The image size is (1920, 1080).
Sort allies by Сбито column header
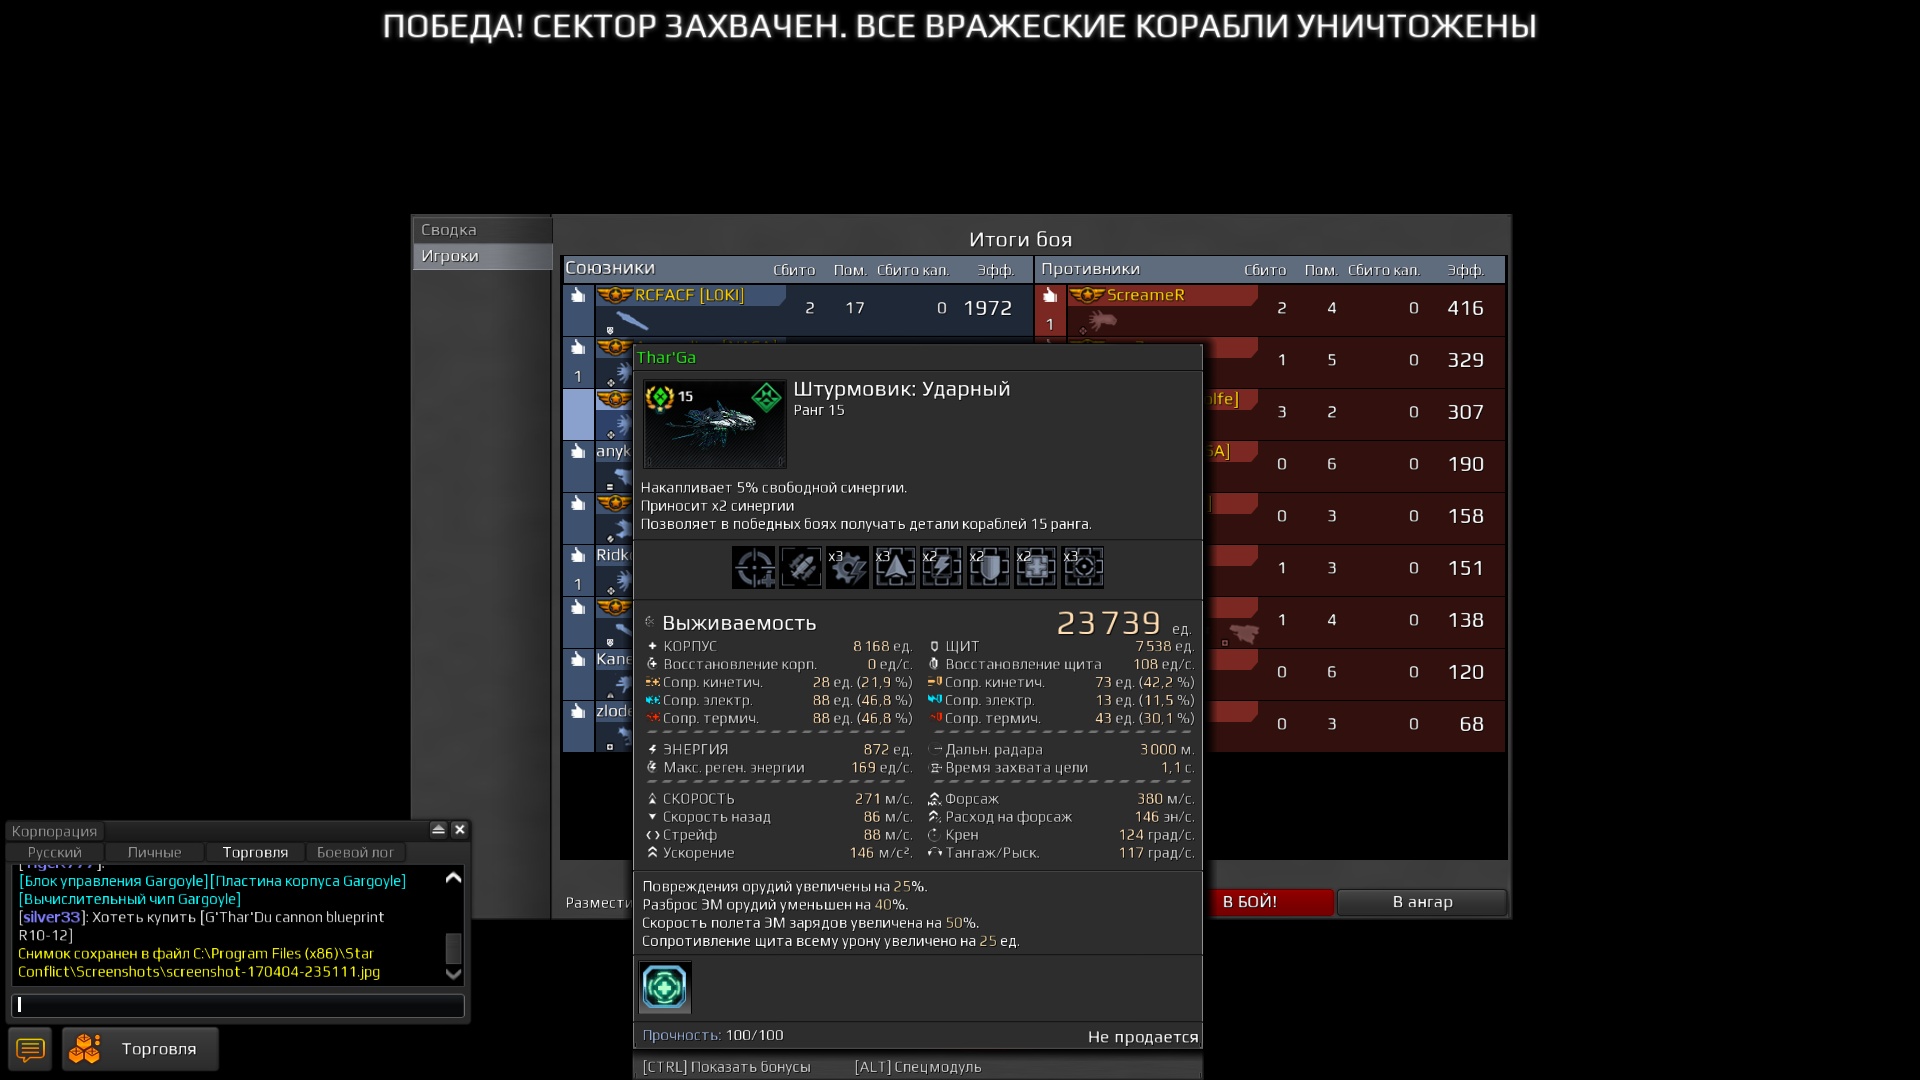point(794,270)
